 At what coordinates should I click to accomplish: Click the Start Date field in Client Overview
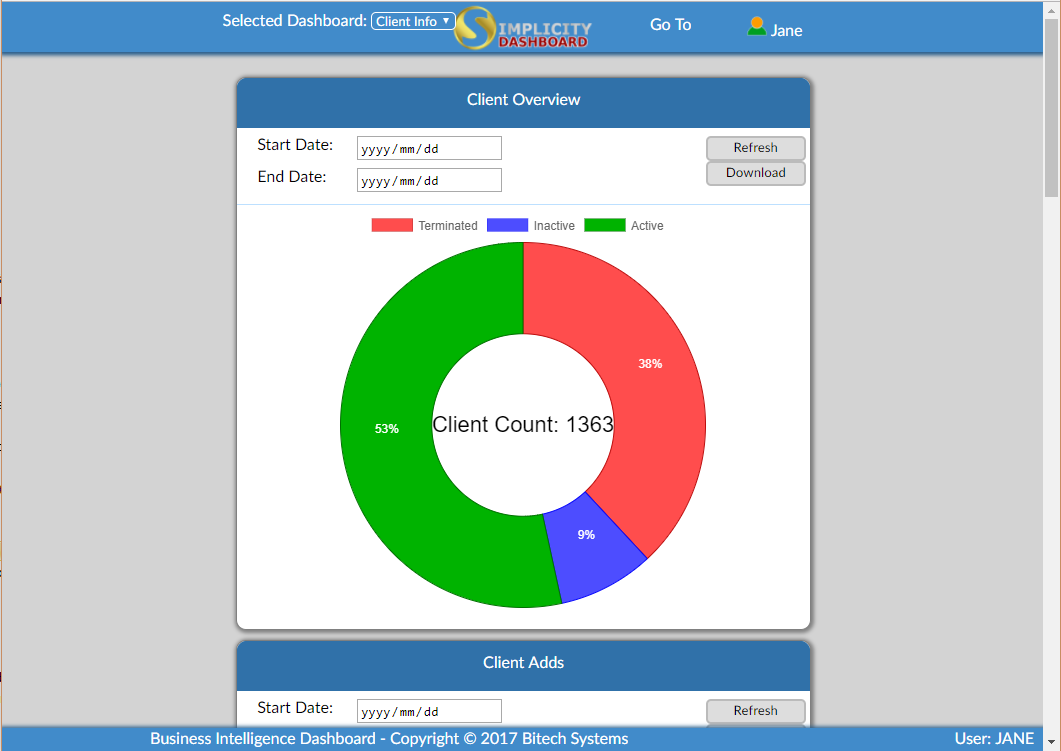[428, 147]
